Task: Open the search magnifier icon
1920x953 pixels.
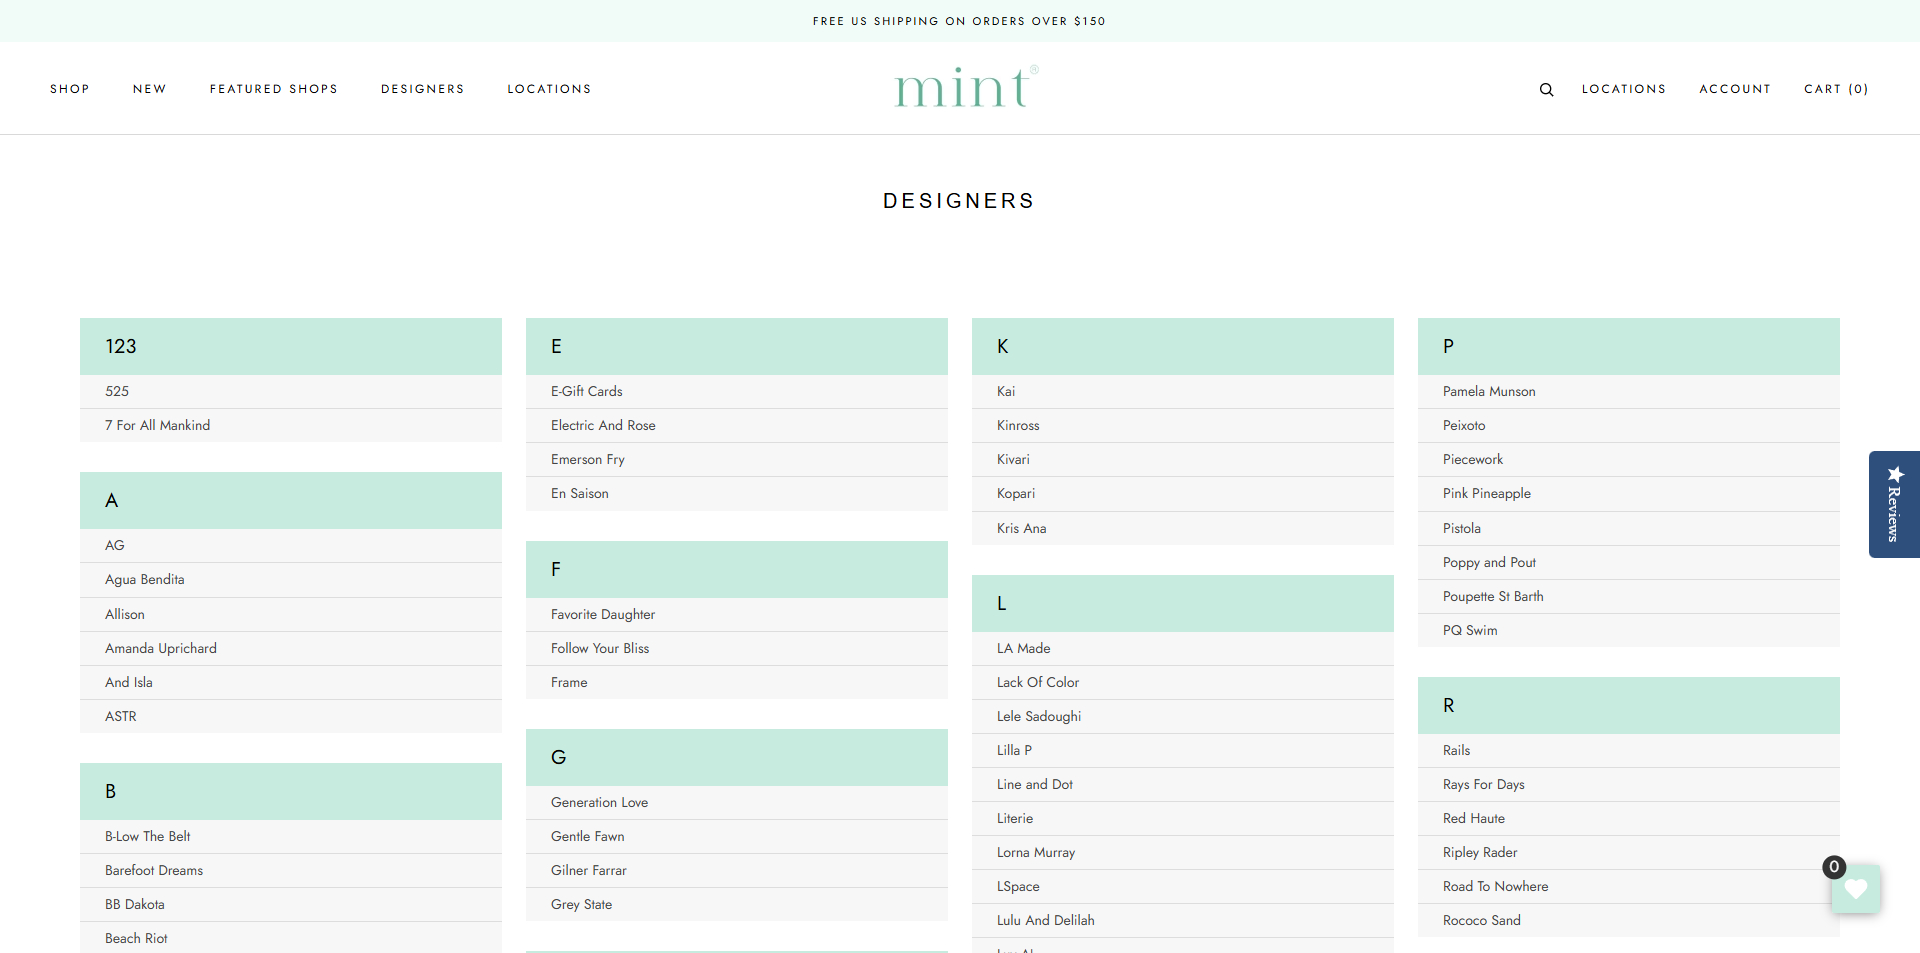Action: 1546,89
